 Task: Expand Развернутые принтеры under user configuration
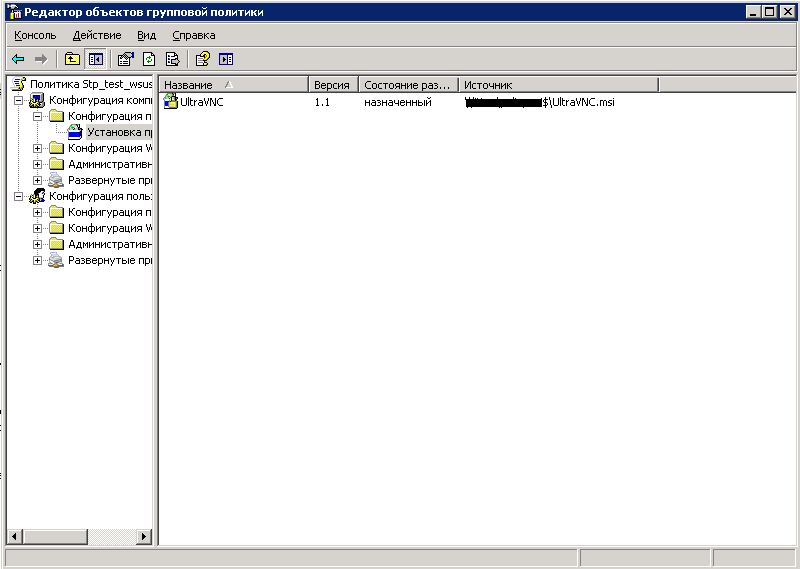tap(37, 260)
